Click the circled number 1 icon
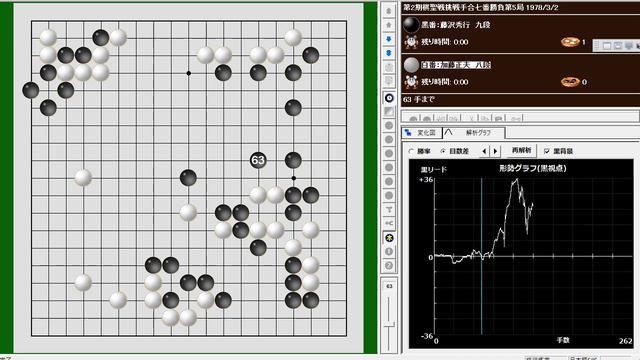 389,251
